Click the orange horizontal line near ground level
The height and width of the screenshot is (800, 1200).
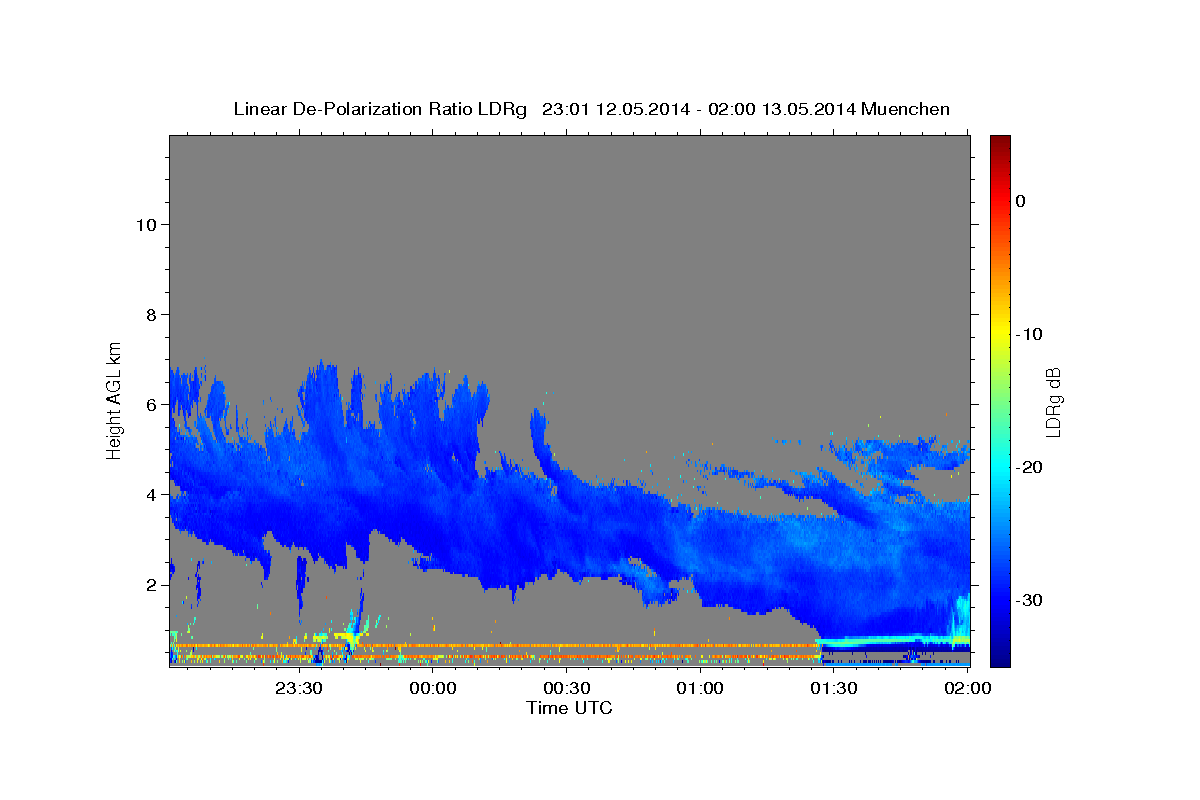[495, 646]
